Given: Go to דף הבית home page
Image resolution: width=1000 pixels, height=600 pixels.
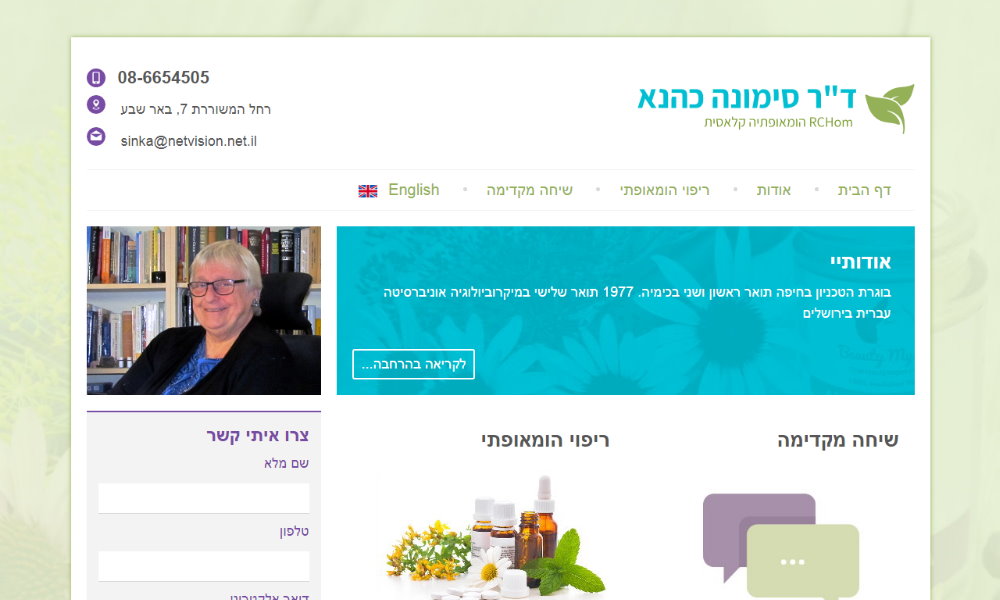Looking at the screenshot, I should point(864,190).
